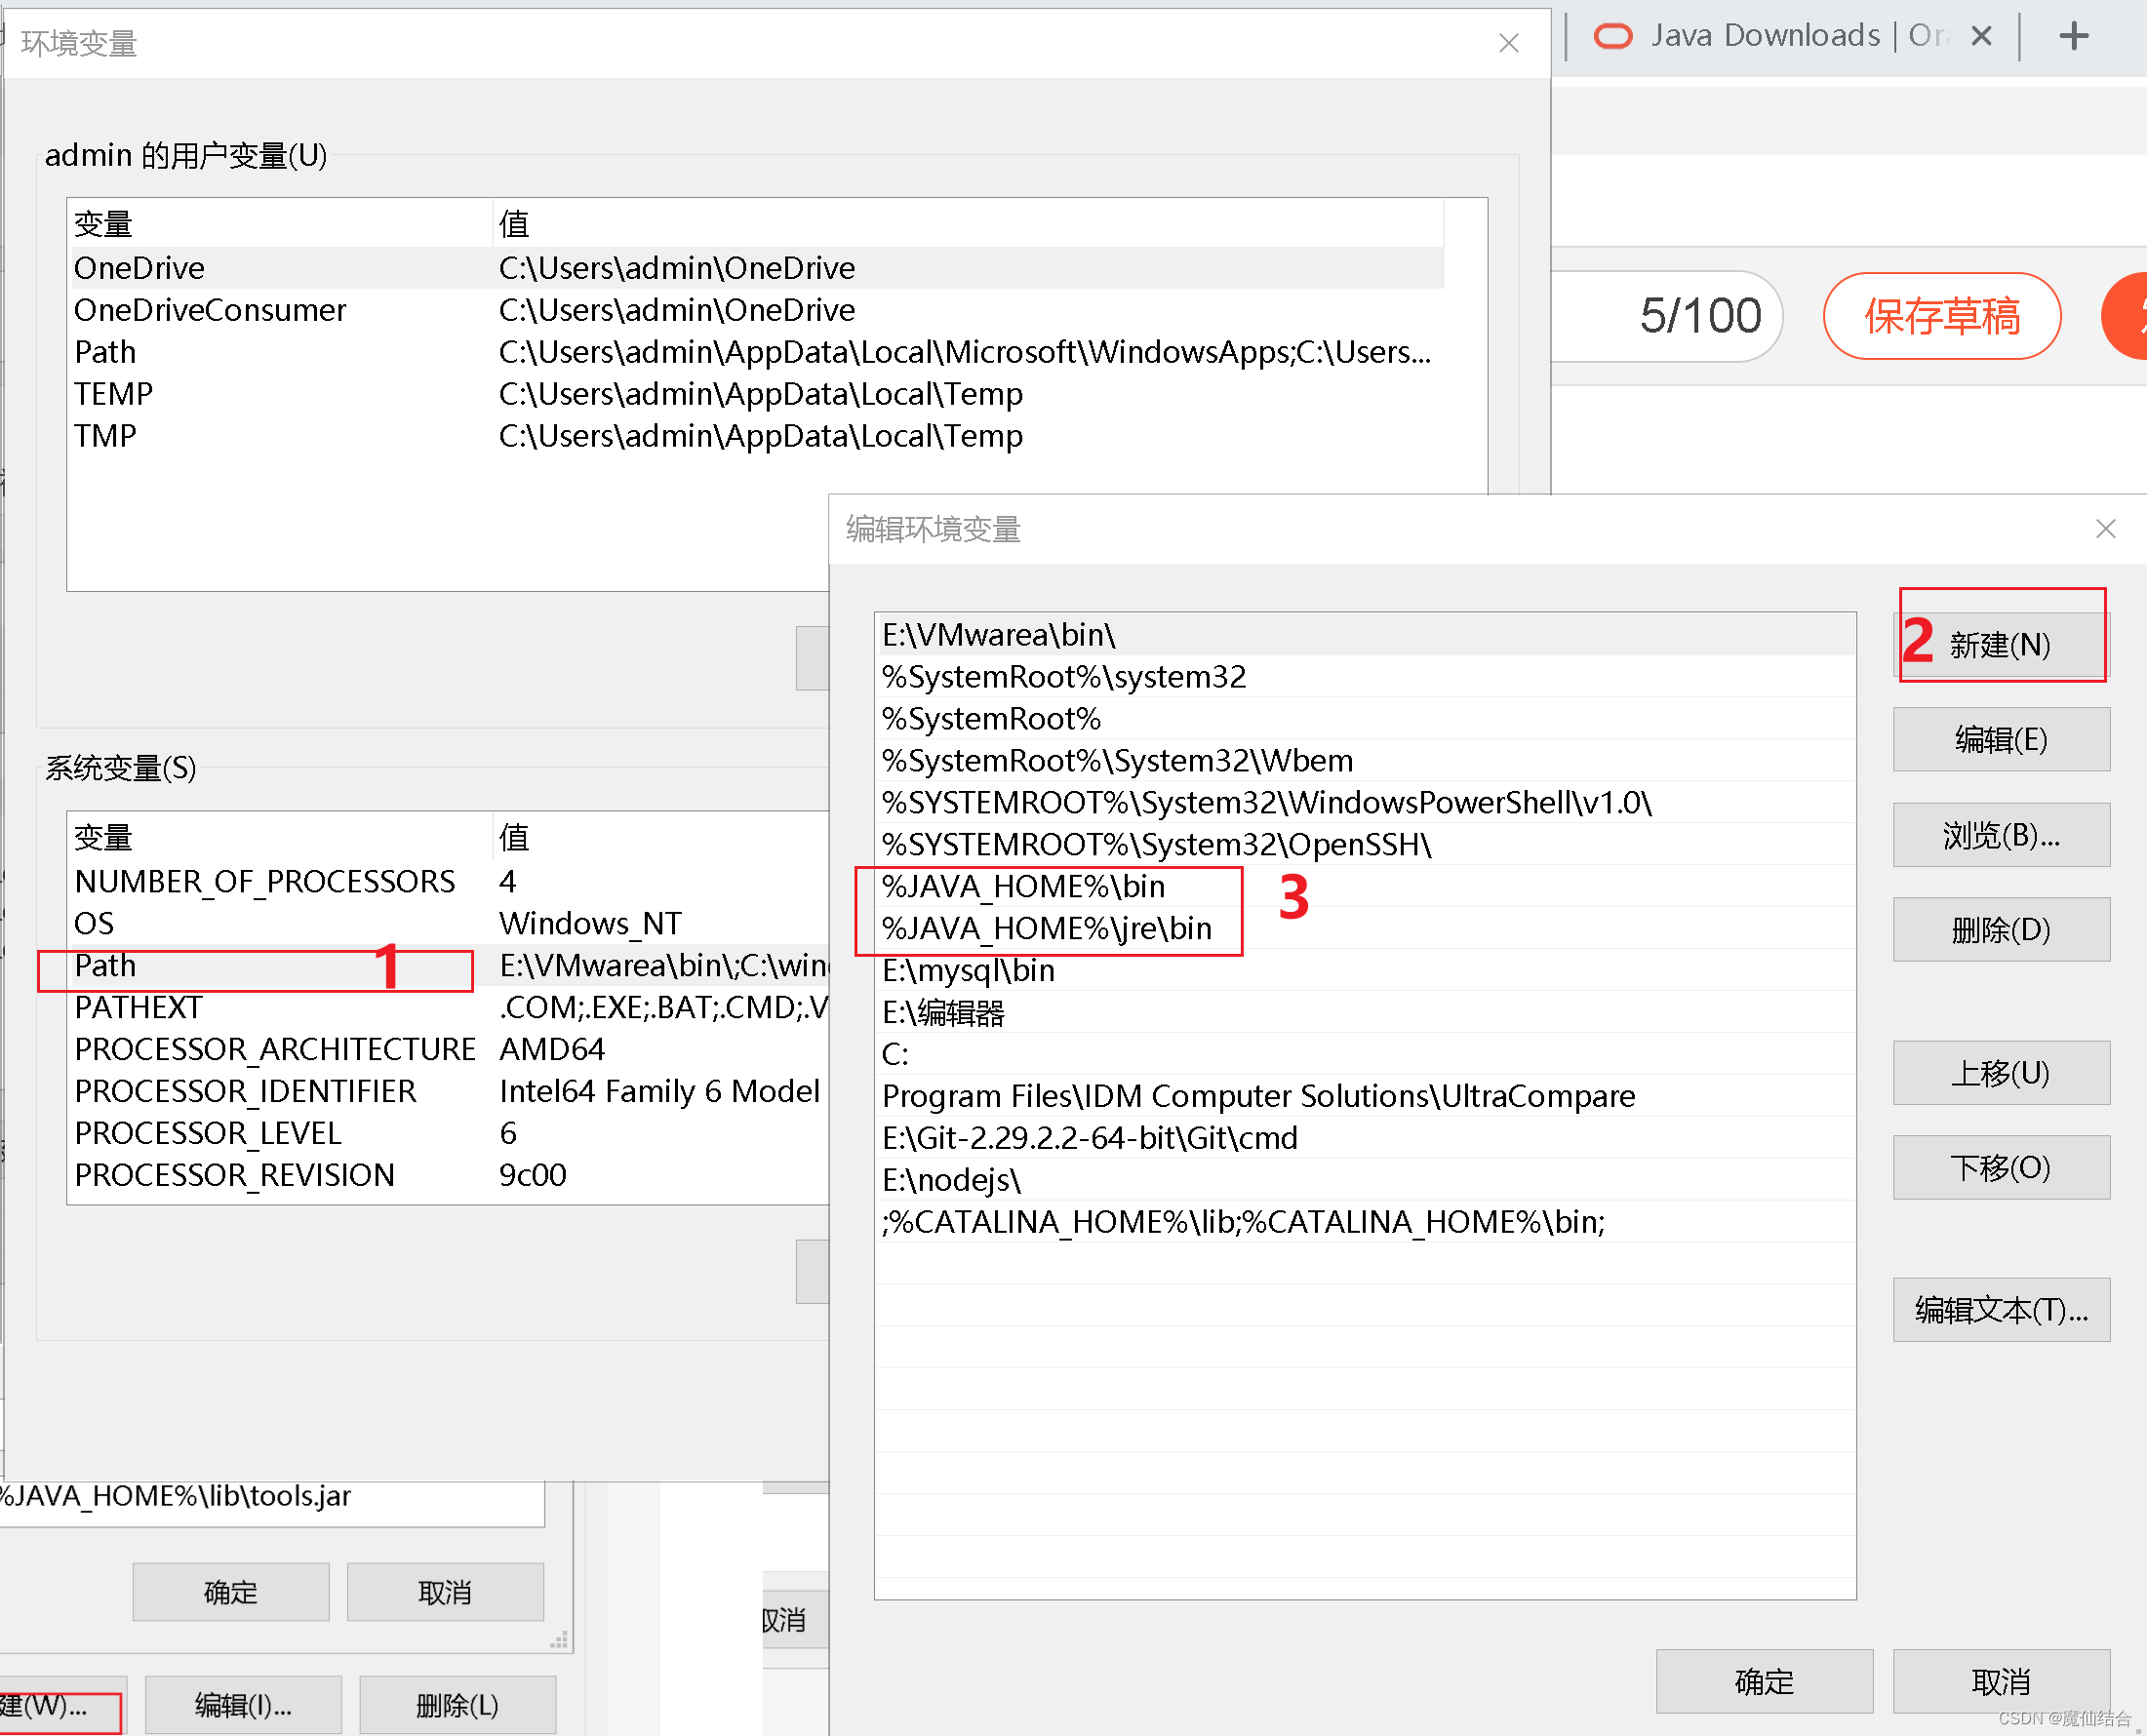Select %SystemRoot%\system32 entry
Screen dimensions: 2147x1736
pos(1365,677)
